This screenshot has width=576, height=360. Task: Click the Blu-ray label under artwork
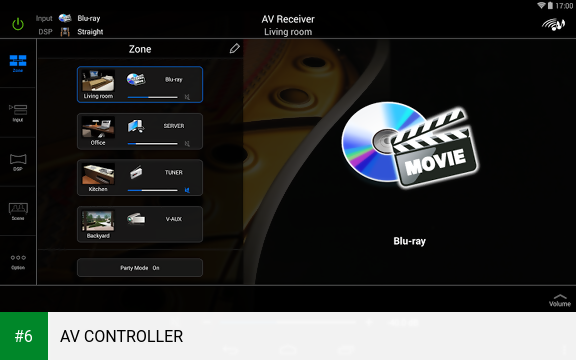pos(409,241)
